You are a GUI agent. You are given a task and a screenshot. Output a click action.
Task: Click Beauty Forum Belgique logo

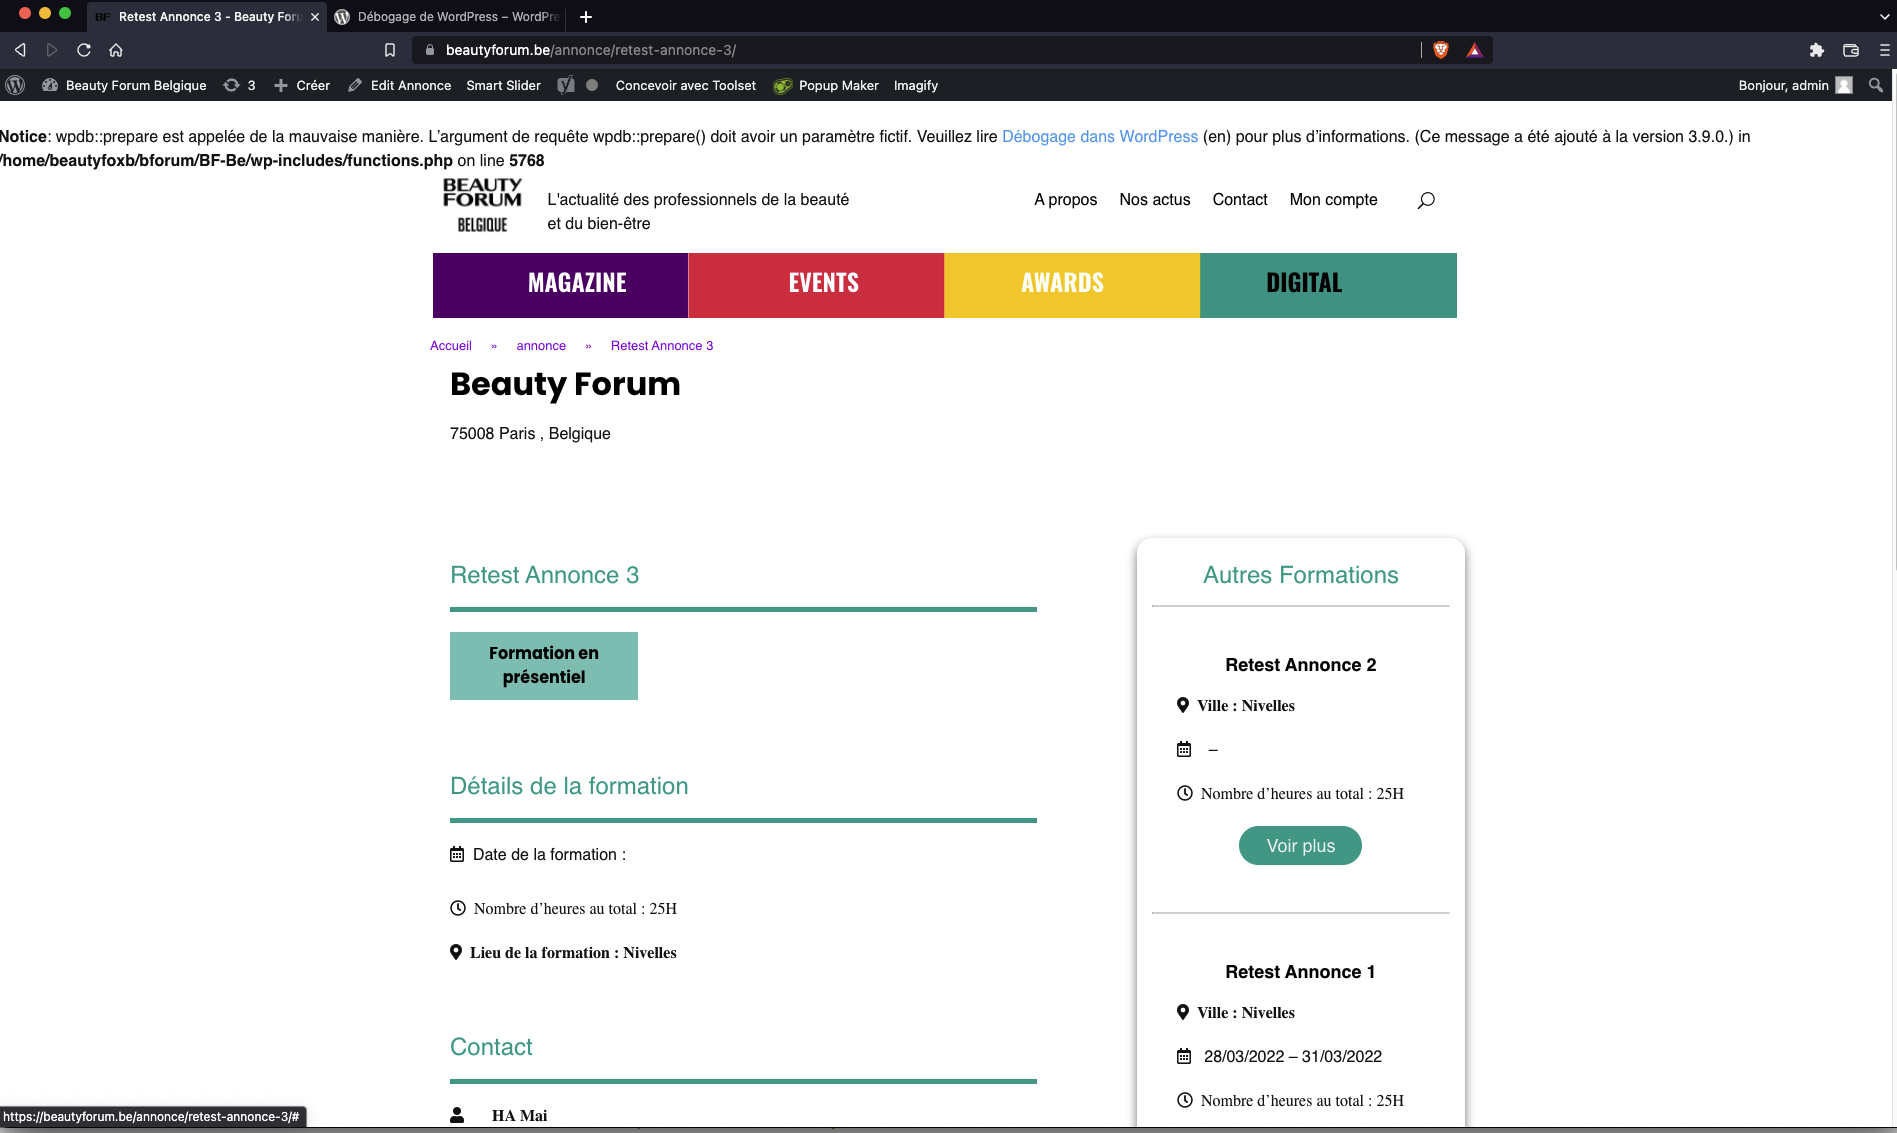tap(482, 205)
